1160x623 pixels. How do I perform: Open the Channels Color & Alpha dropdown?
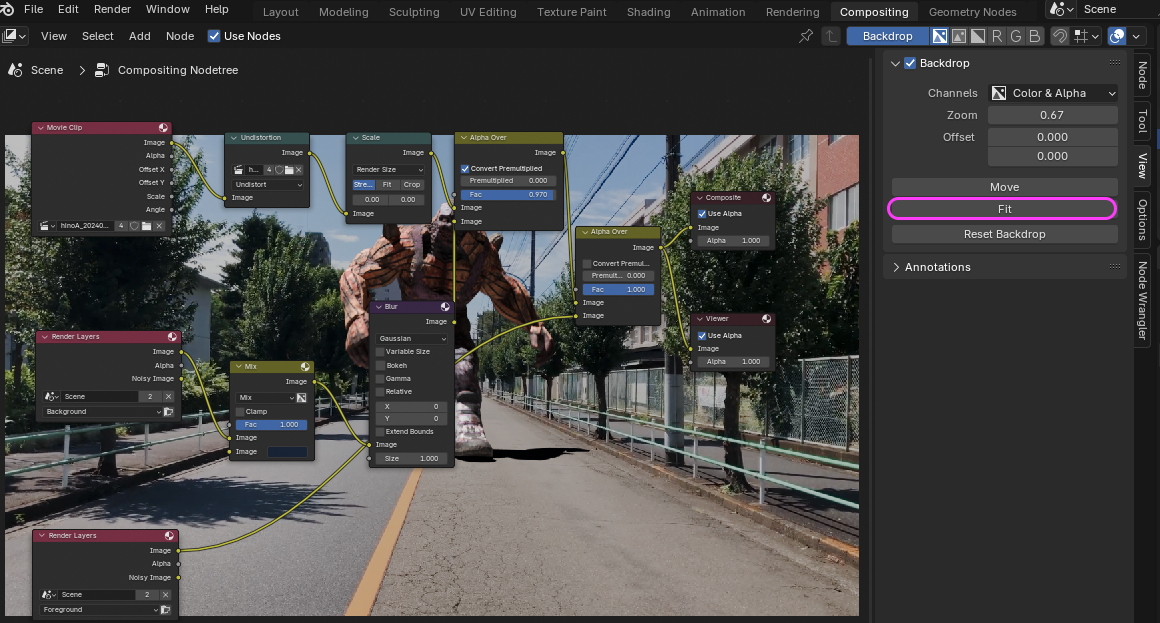tap(1053, 93)
